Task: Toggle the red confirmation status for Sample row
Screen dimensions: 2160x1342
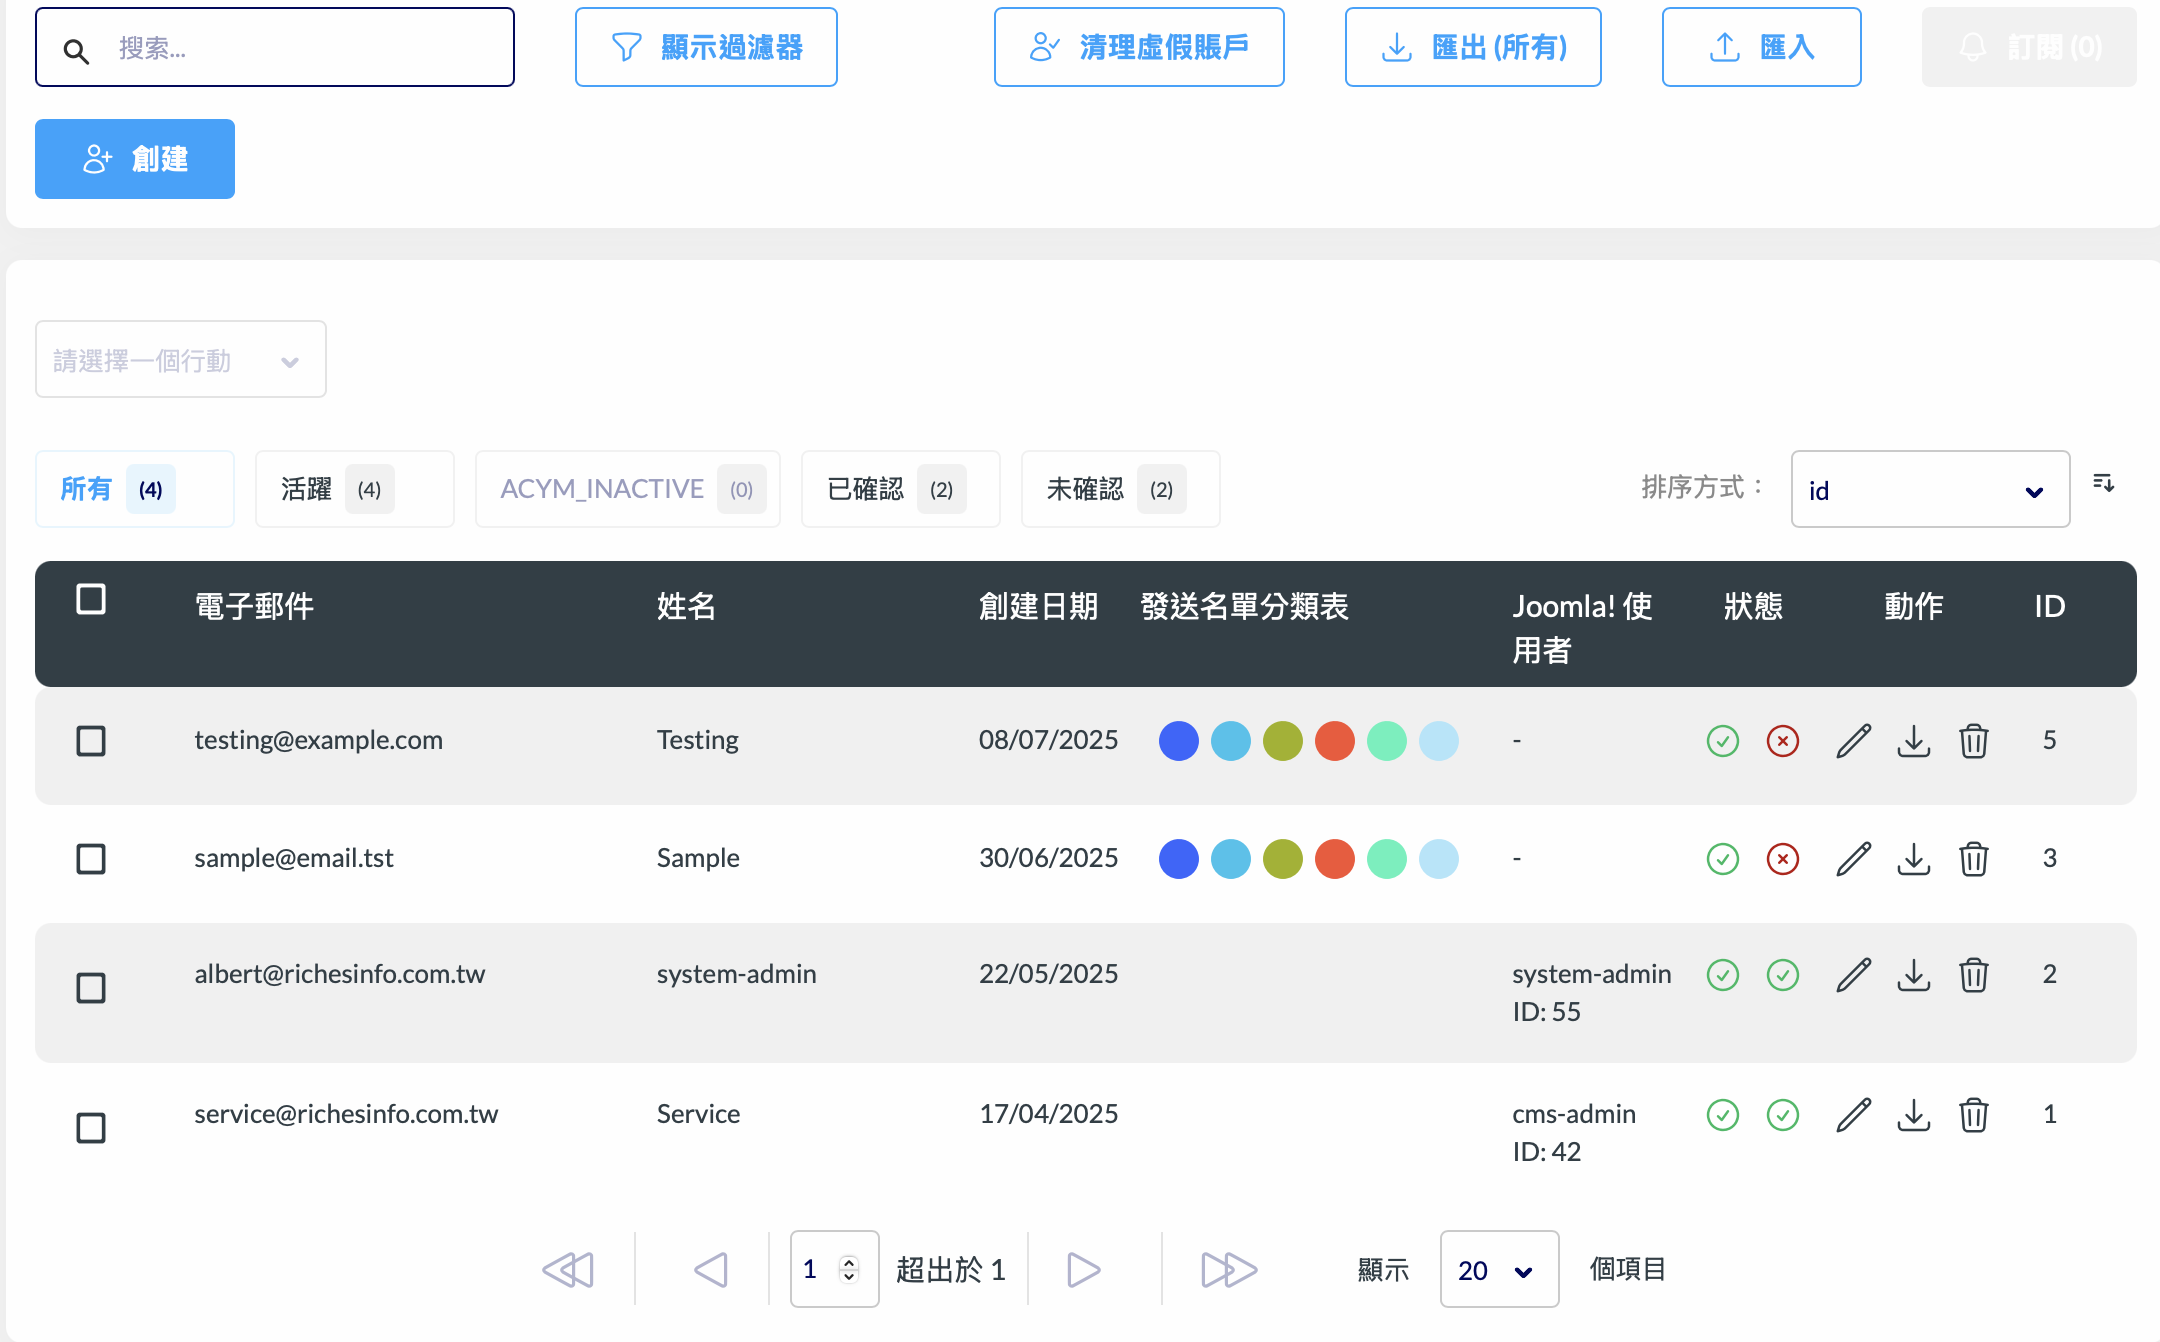Action: (1783, 858)
